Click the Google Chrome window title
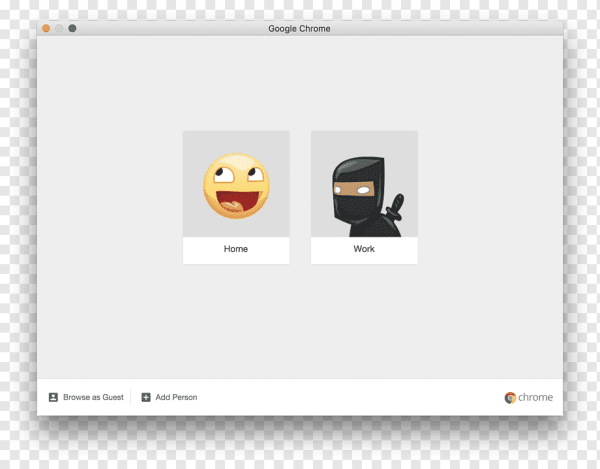This screenshot has height=469, width=600. (x=299, y=28)
